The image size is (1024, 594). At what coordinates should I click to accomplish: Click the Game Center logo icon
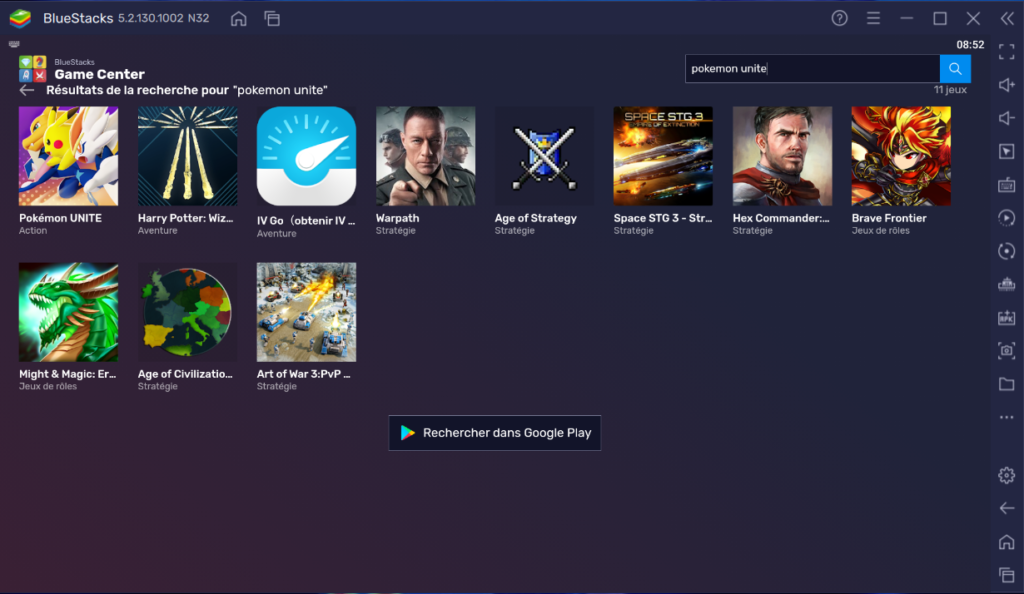click(33, 69)
